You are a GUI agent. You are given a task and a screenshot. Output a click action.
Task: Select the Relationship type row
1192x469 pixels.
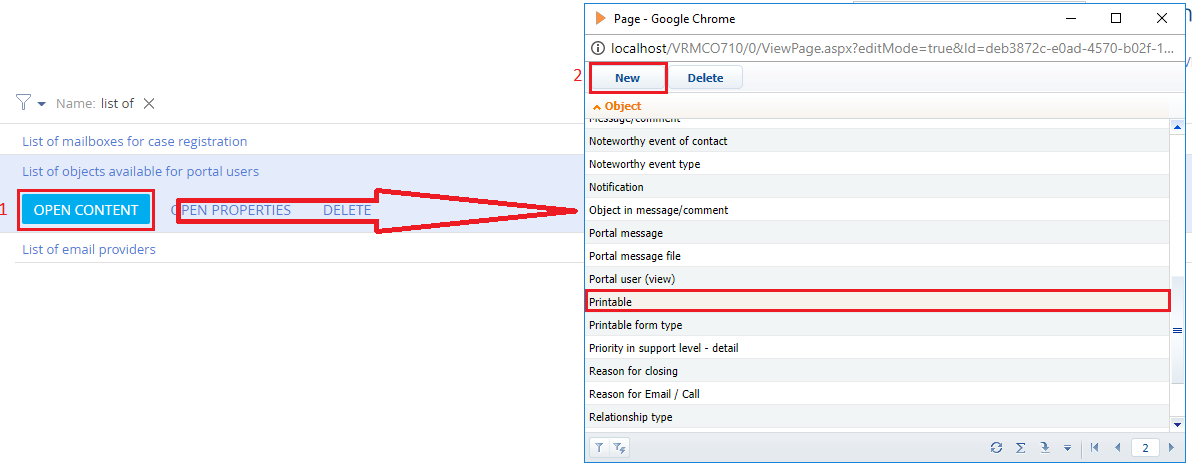pos(877,417)
